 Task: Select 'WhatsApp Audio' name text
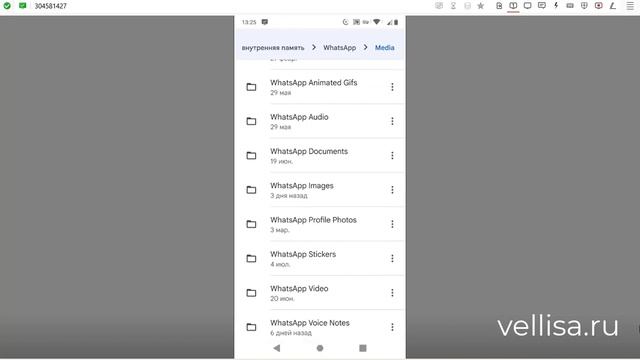click(x=299, y=117)
